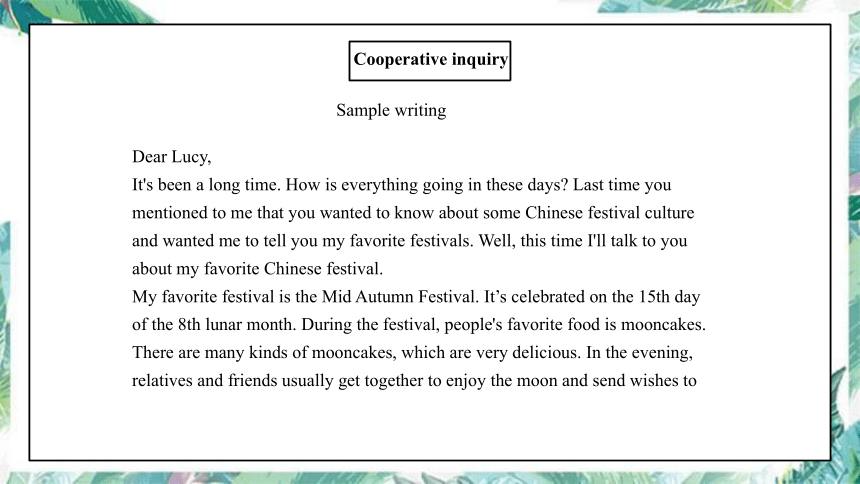This screenshot has height=484, width=860.
Task: Click the words I'll talk to you
Action: pyautogui.click(x=637, y=241)
